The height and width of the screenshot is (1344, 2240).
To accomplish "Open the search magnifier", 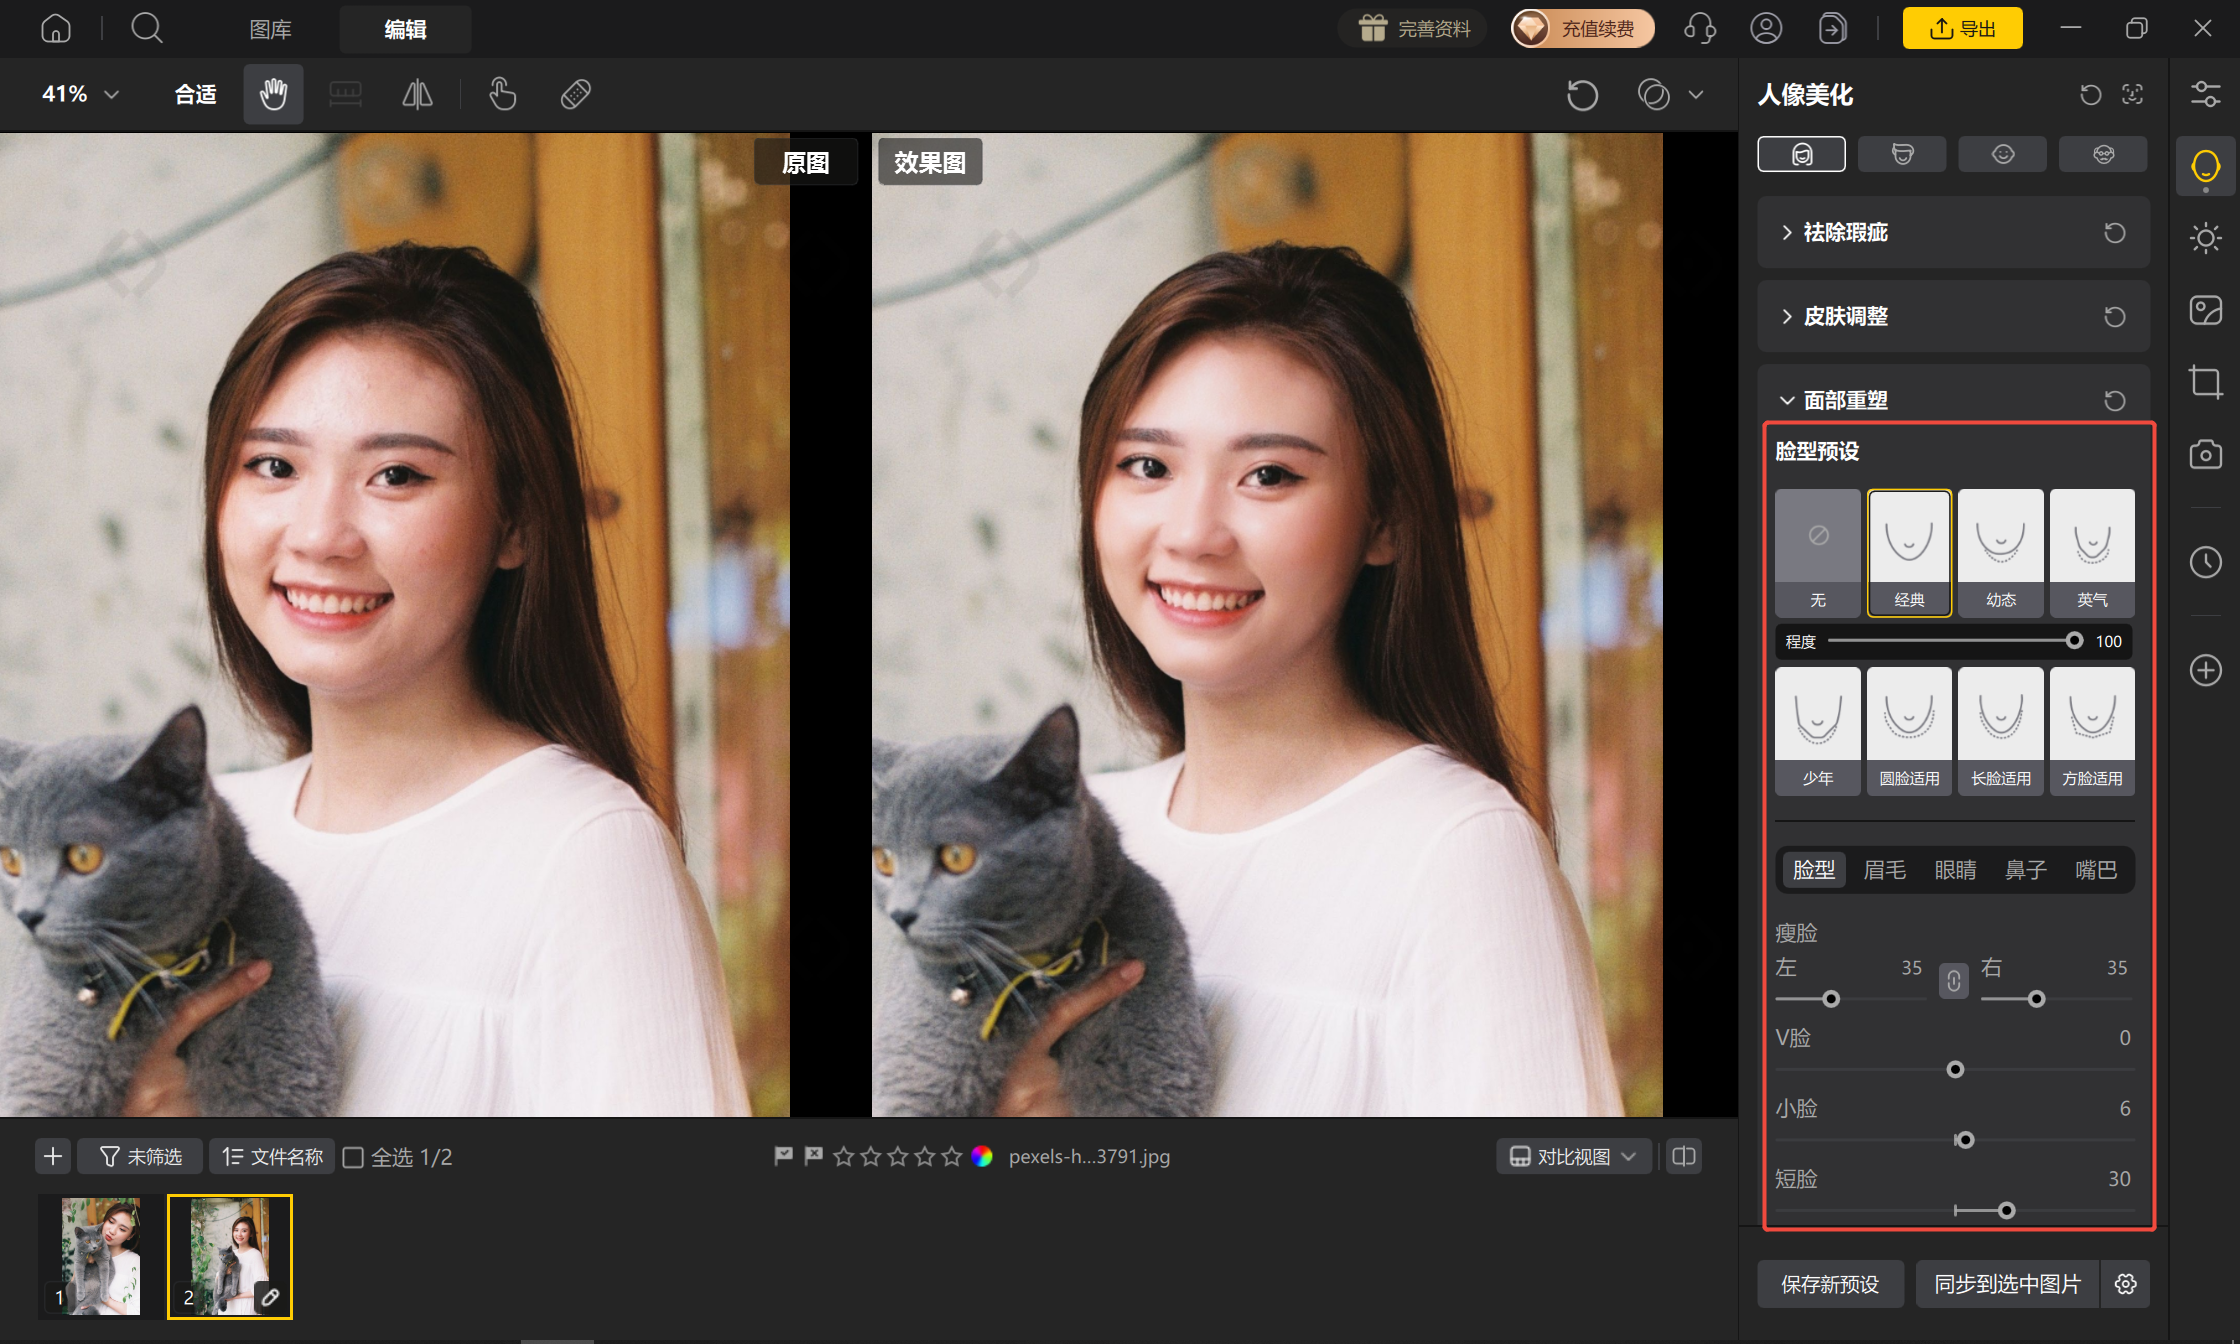I will pos(147,28).
